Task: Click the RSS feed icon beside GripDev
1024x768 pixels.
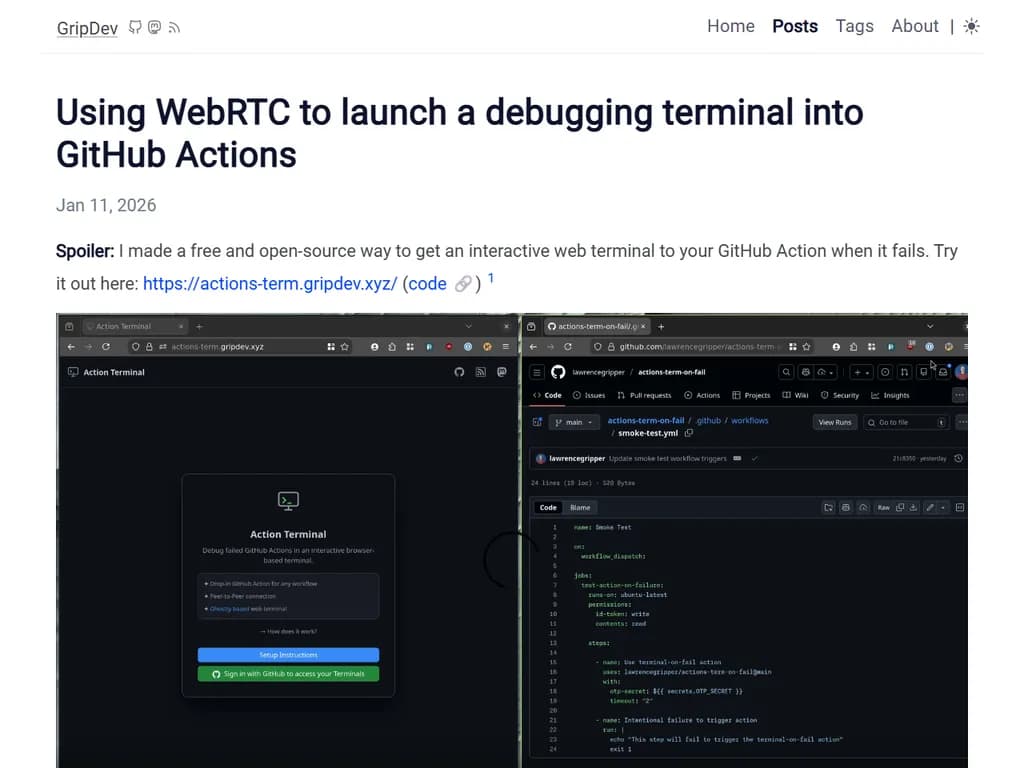Action: (175, 27)
